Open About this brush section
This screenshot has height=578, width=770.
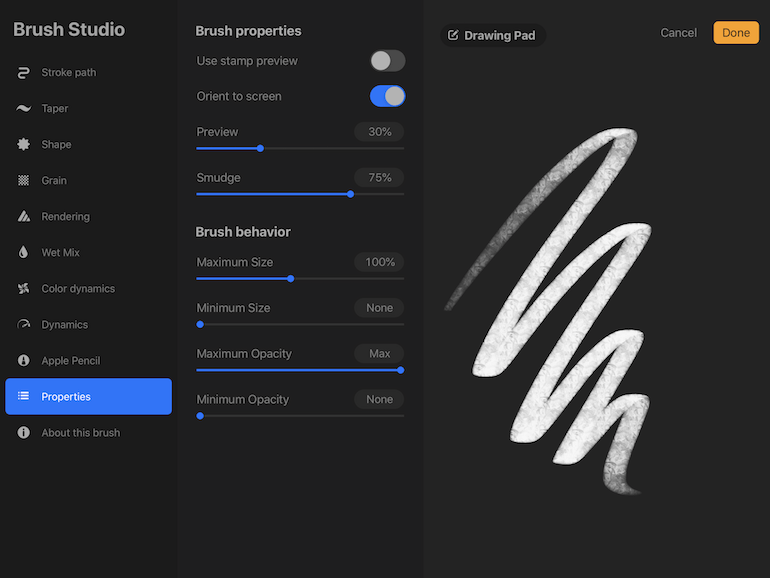pos(88,433)
